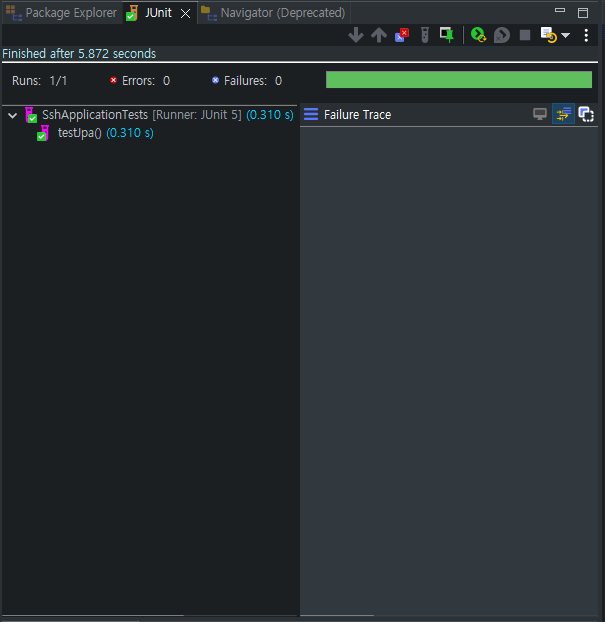Viewport: 605px width, 622px height.
Task: Compare actual with expected result icon
Action: [x=586, y=114]
